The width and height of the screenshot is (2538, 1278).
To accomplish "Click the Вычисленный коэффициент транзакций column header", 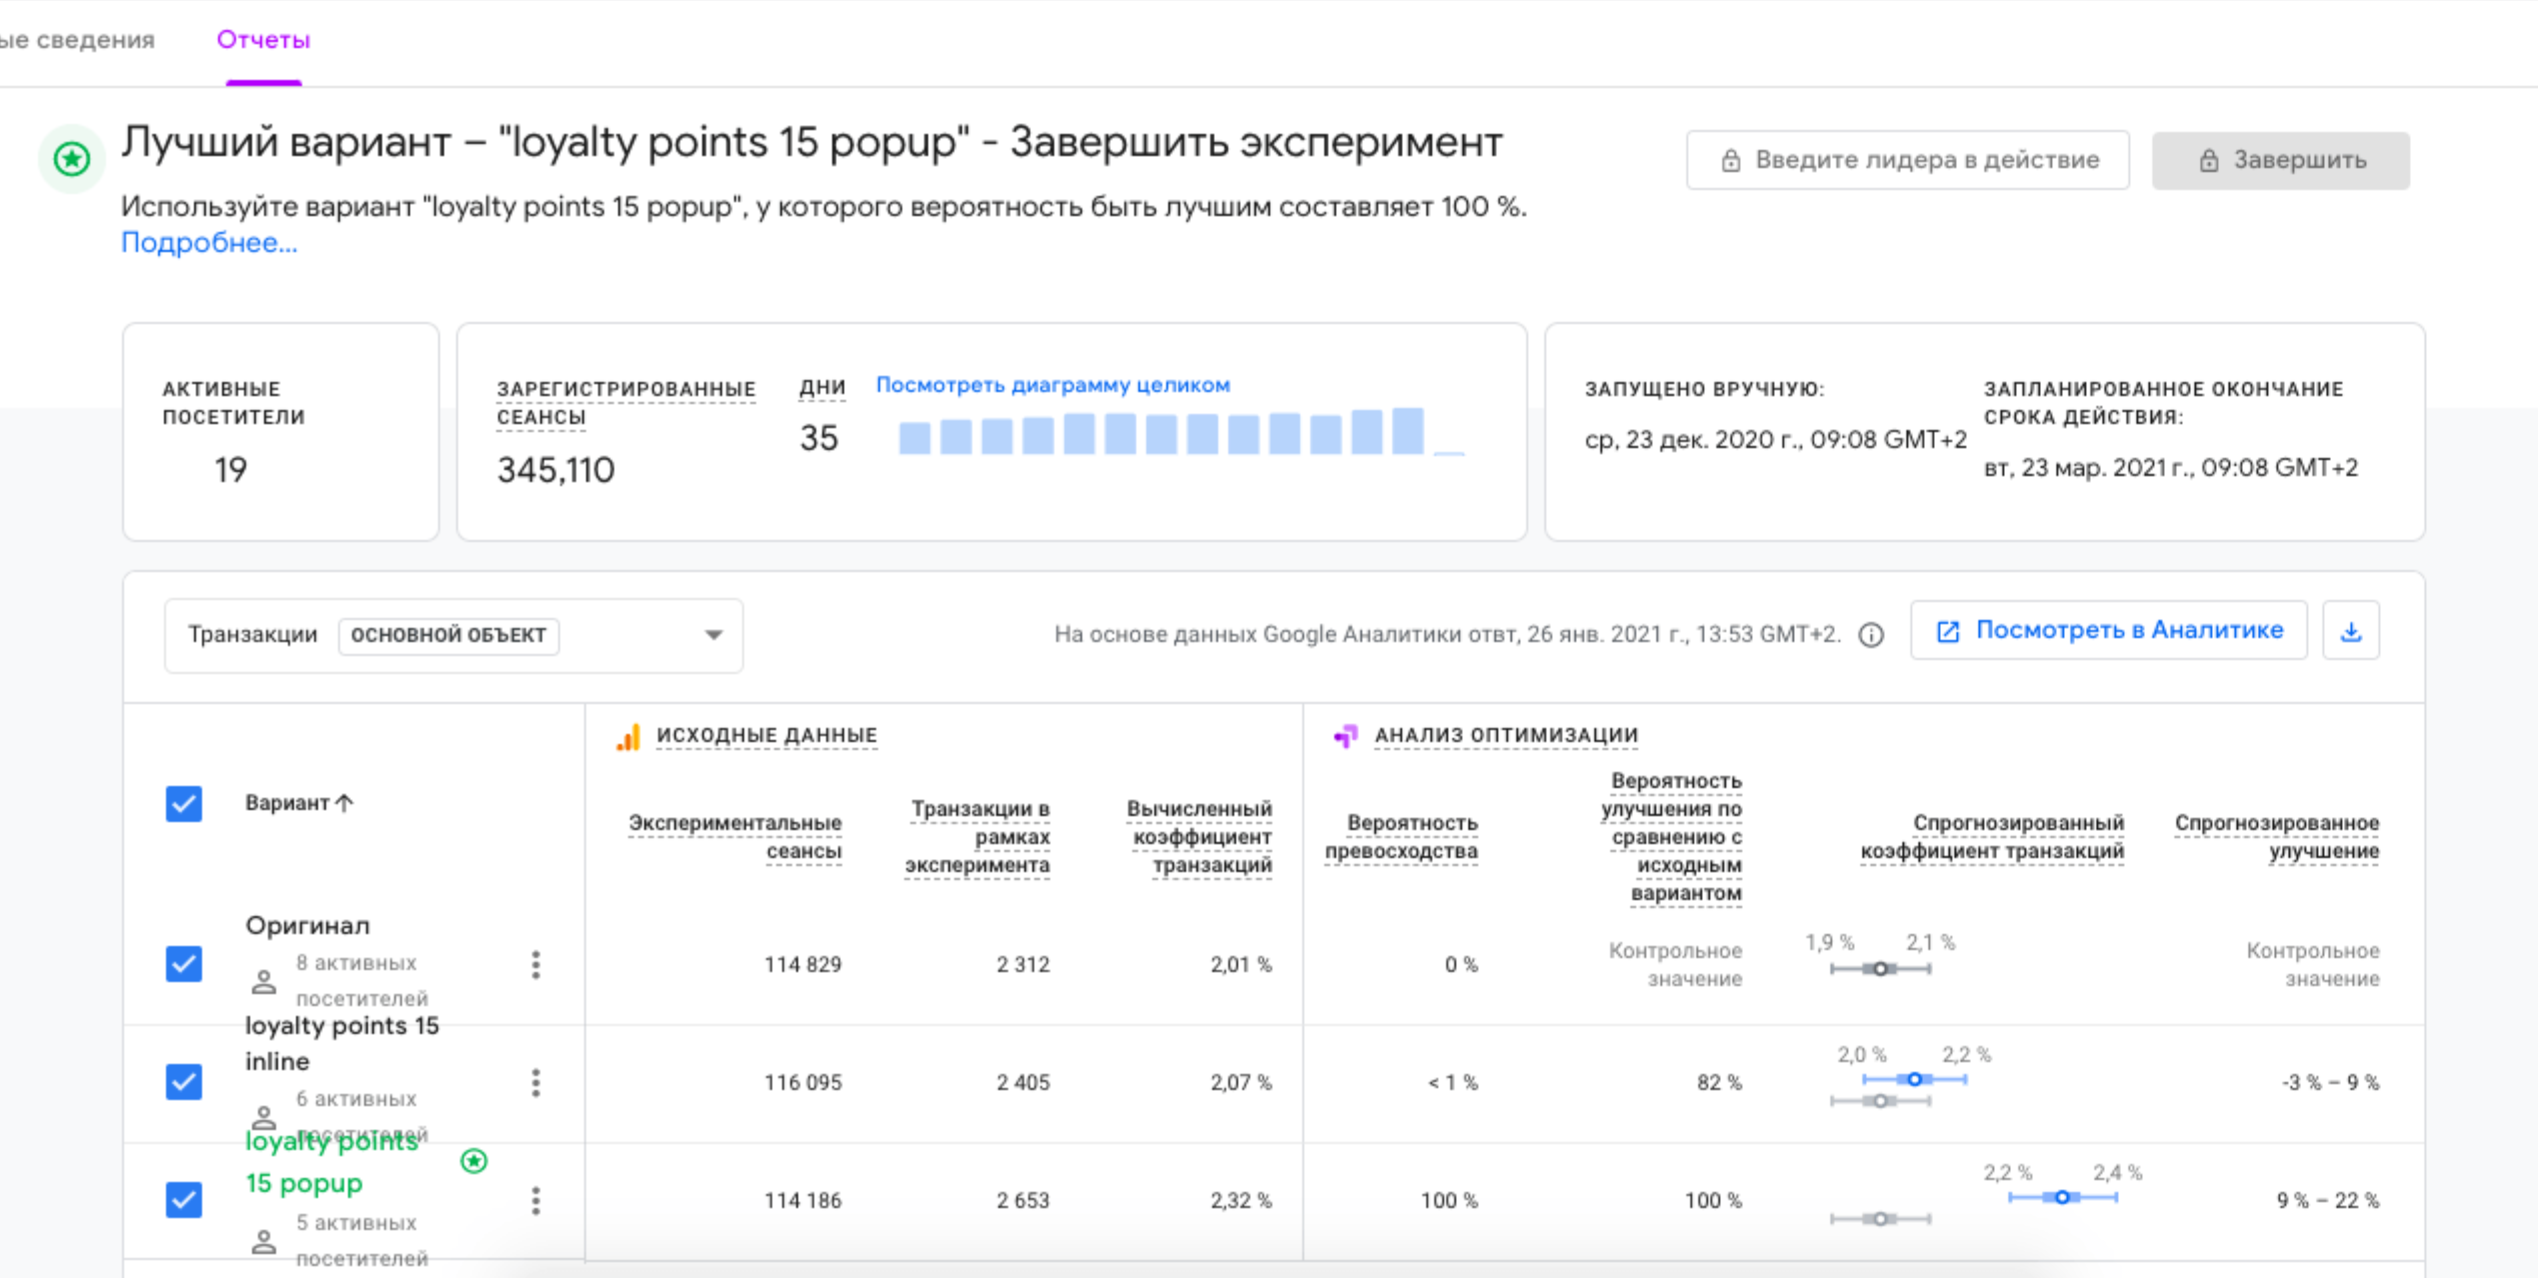I will pyautogui.click(x=1200, y=836).
